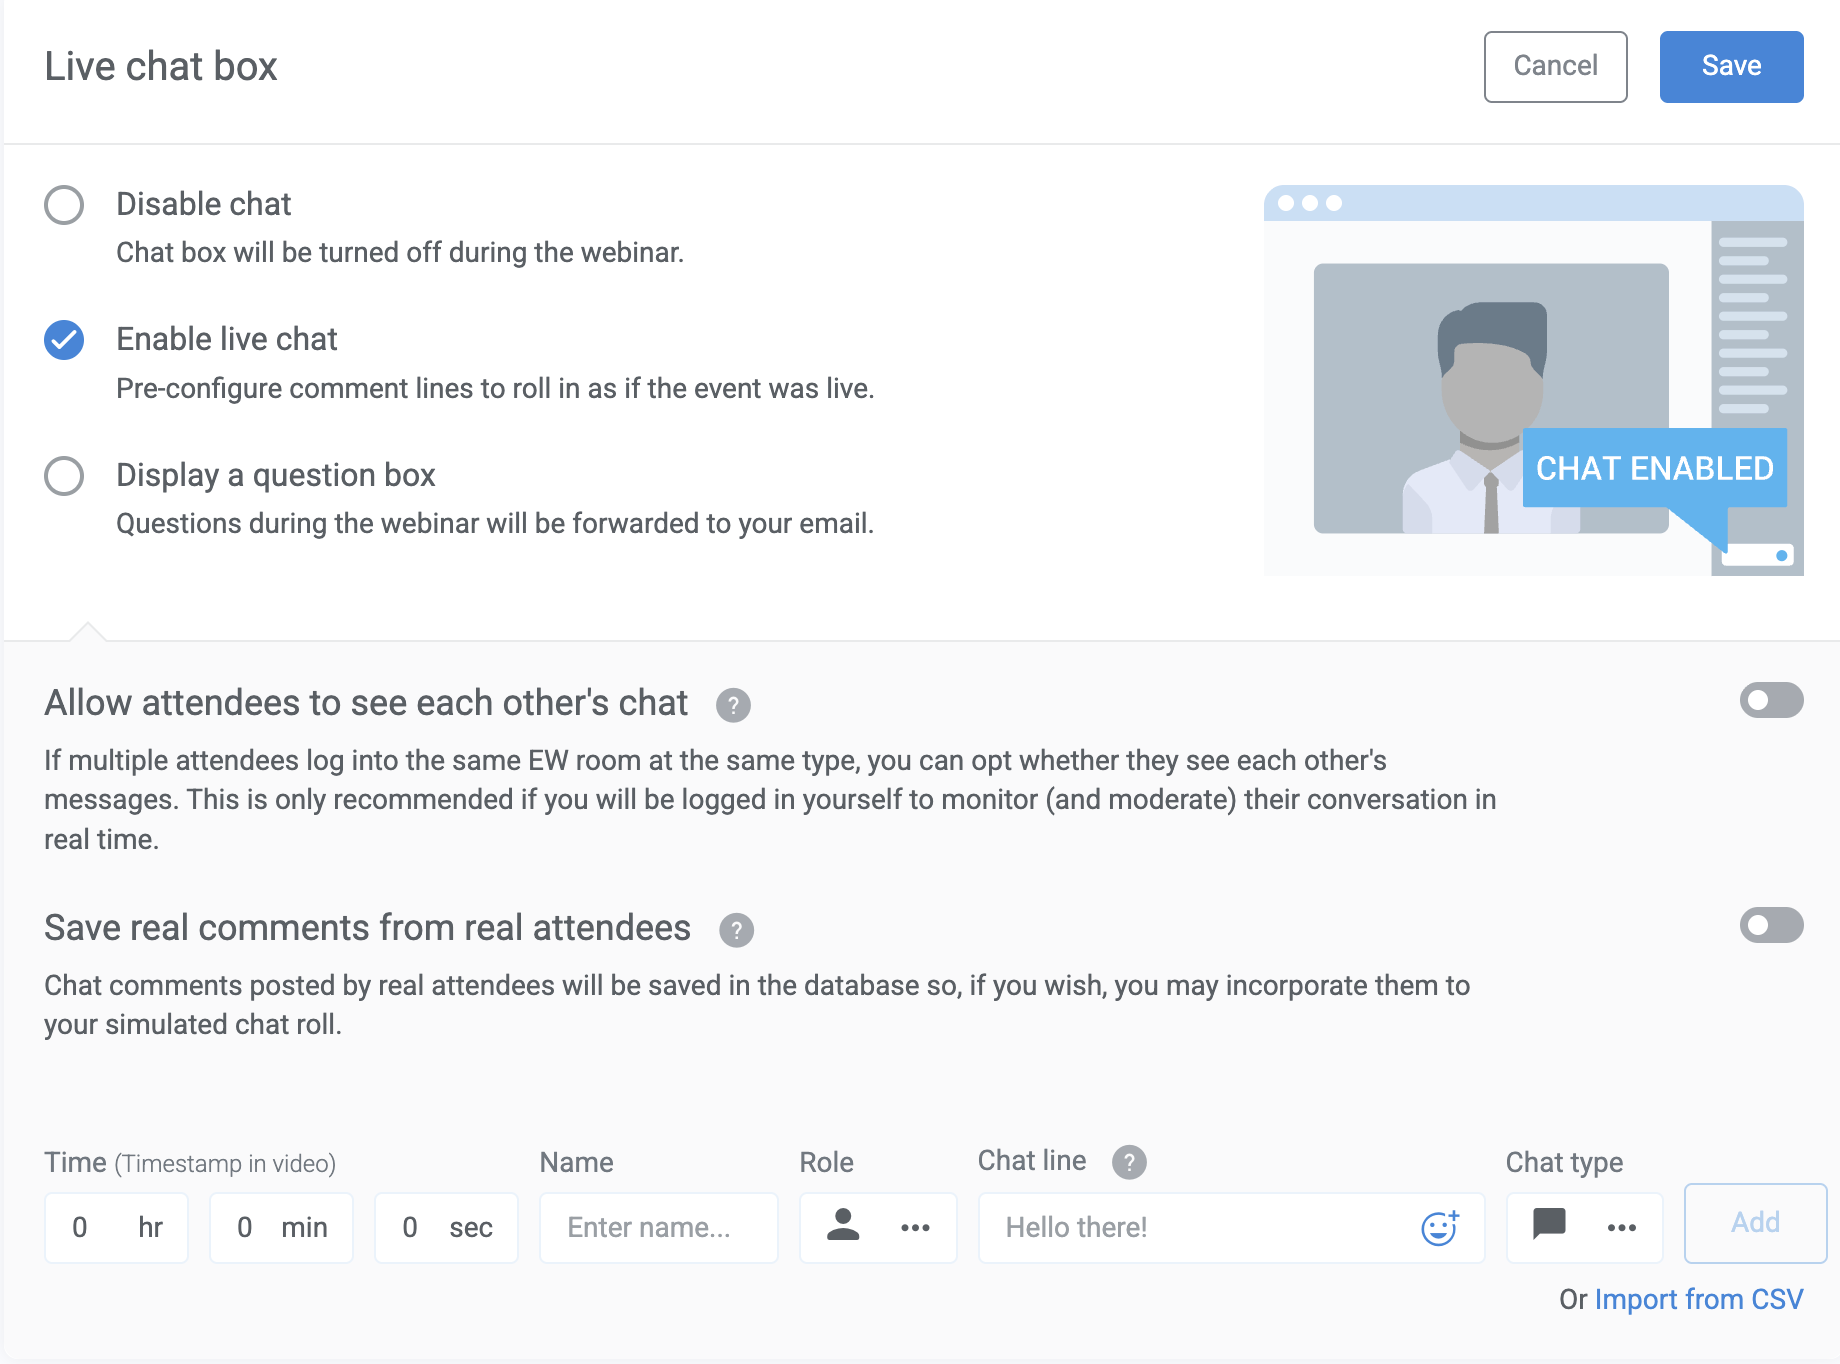Open more role options via ellipsis
The height and width of the screenshot is (1364, 1840).
pos(915,1227)
